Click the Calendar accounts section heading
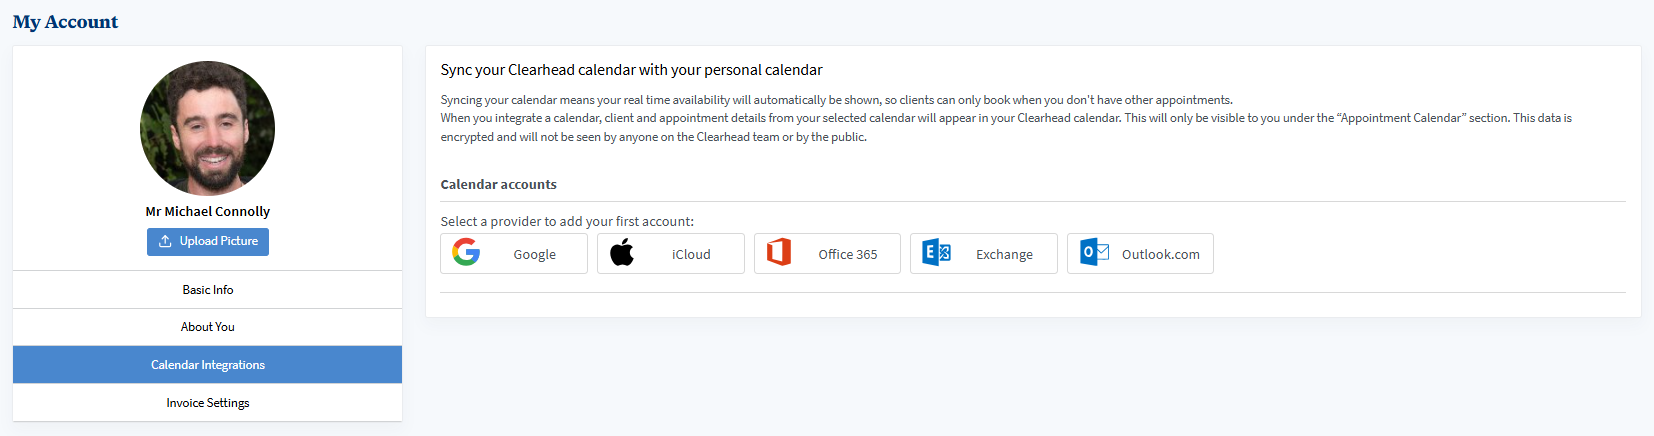 498,184
